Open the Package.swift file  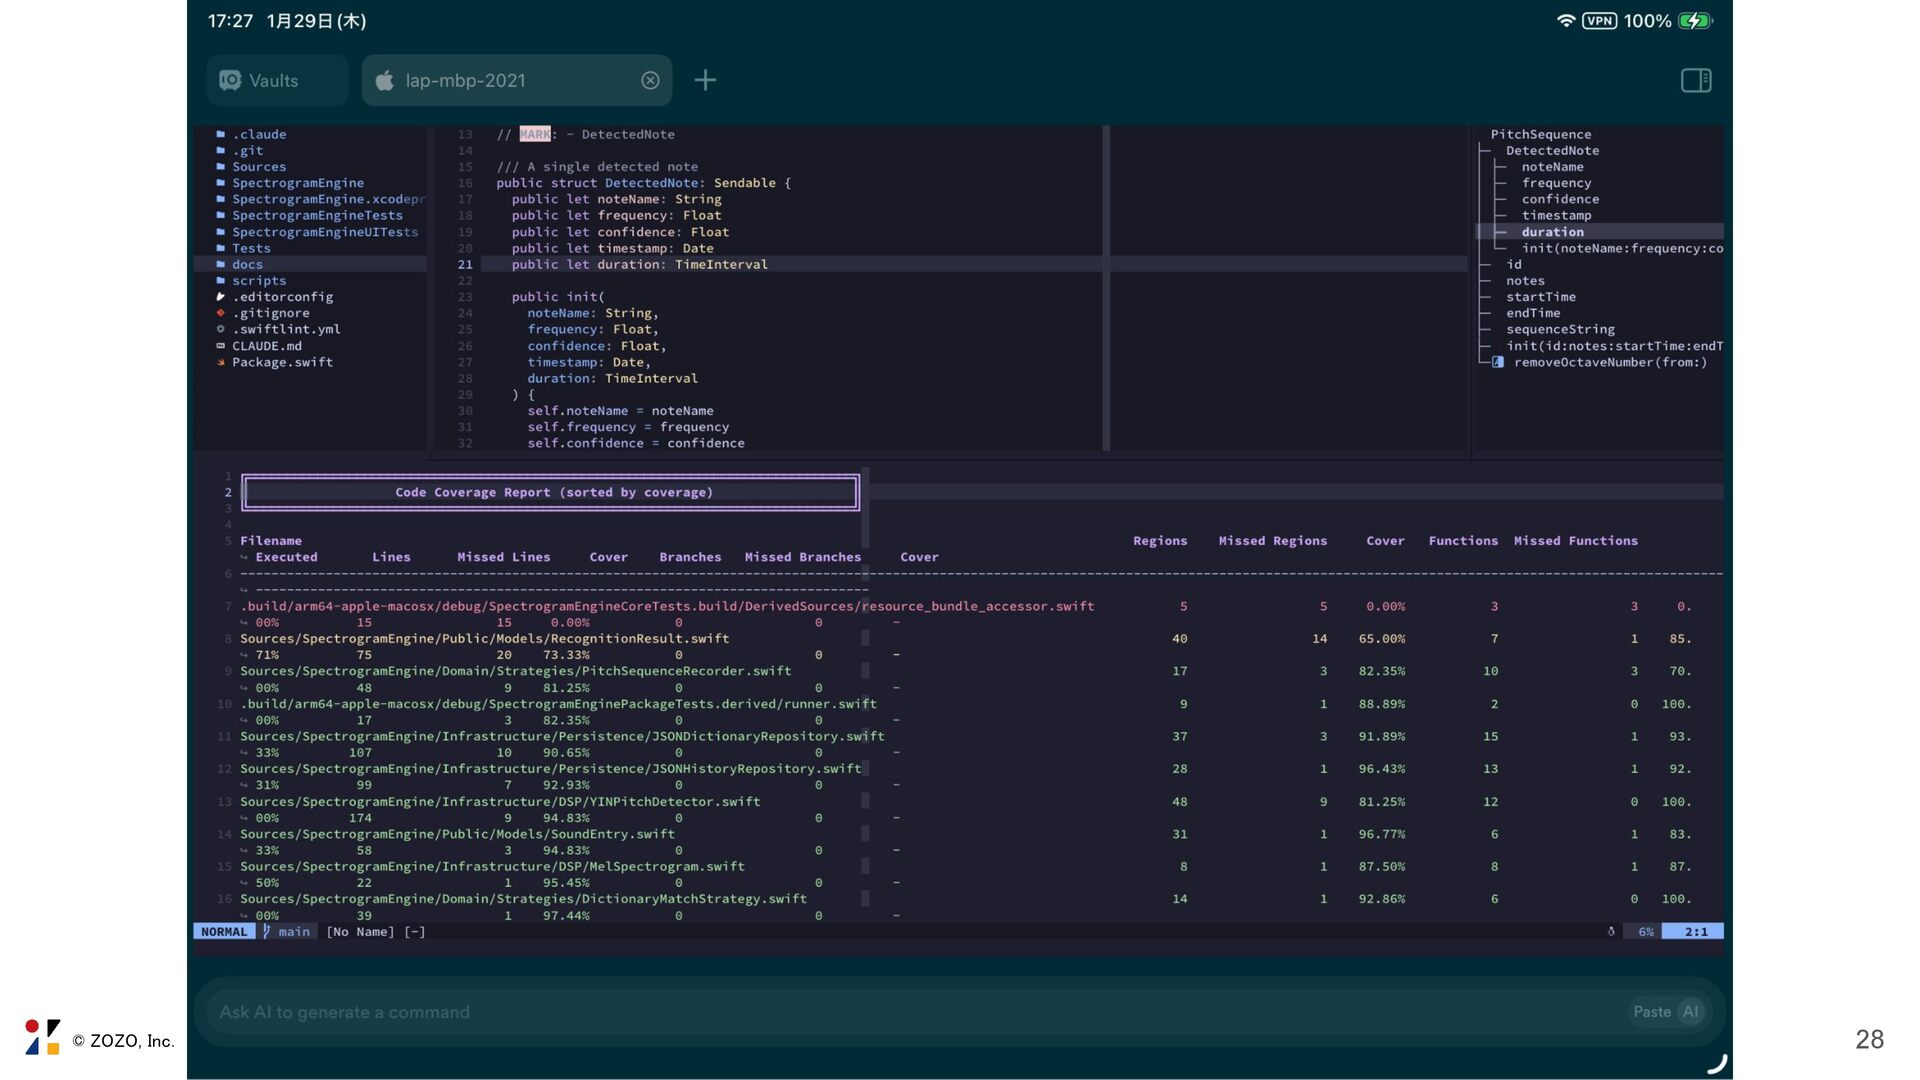point(282,362)
